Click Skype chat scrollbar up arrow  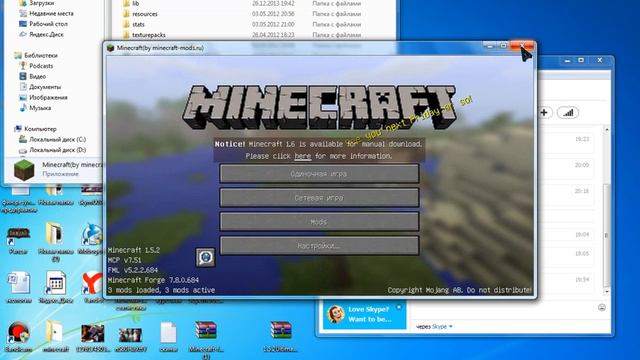[x=607, y=130]
